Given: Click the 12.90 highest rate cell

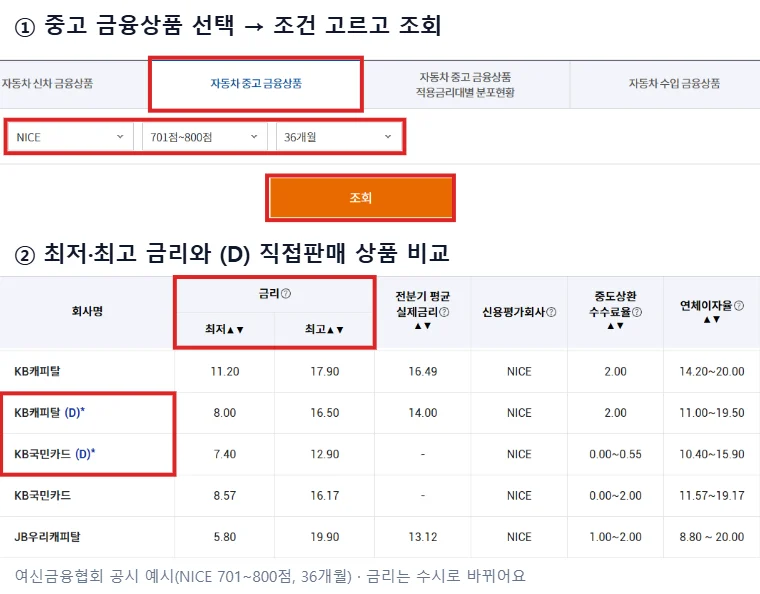Looking at the screenshot, I should click(x=325, y=454).
